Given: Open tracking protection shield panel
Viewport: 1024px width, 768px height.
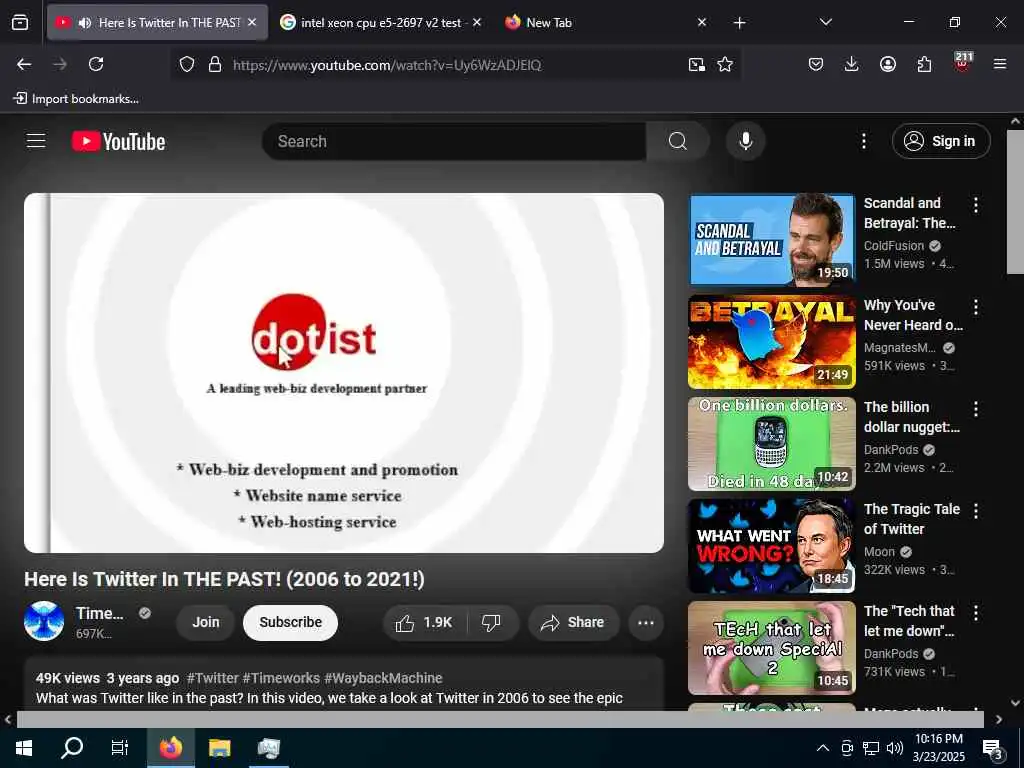Looking at the screenshot, I should pos(187,65).
